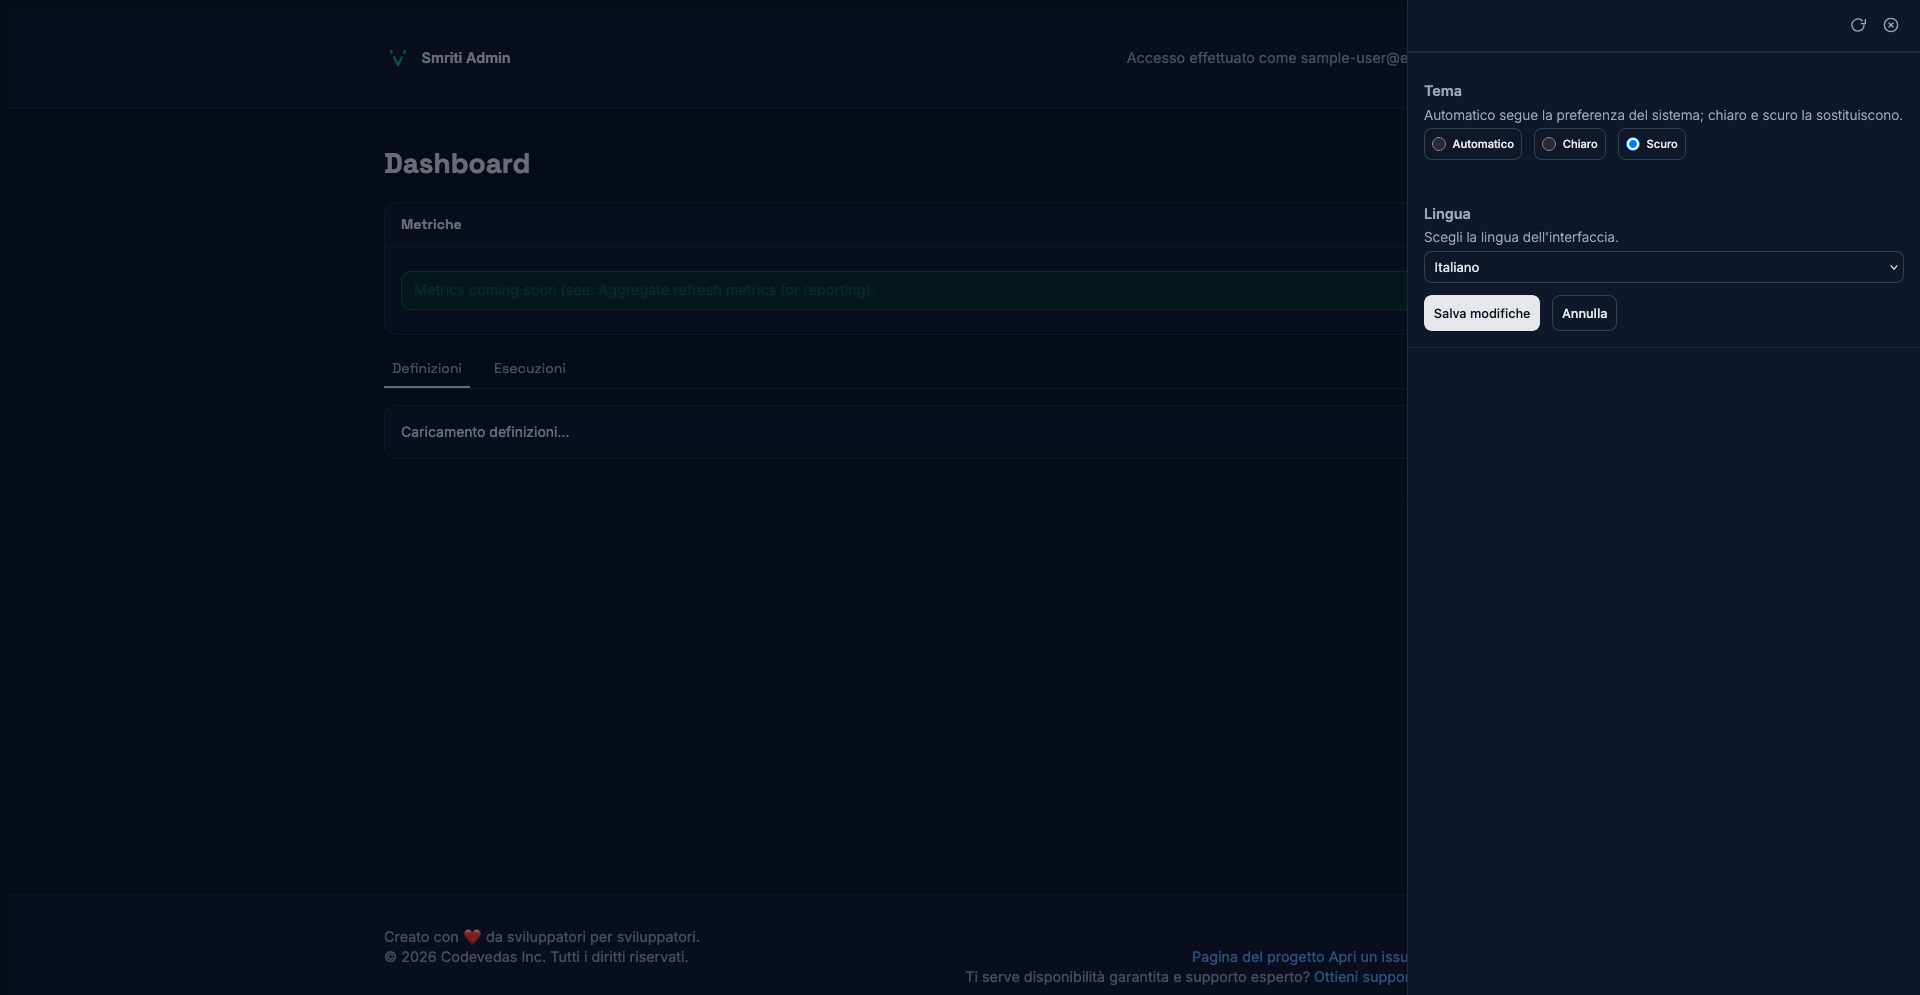
Task: Click the Smriti Admin logo icon
Action: (397, 58)
